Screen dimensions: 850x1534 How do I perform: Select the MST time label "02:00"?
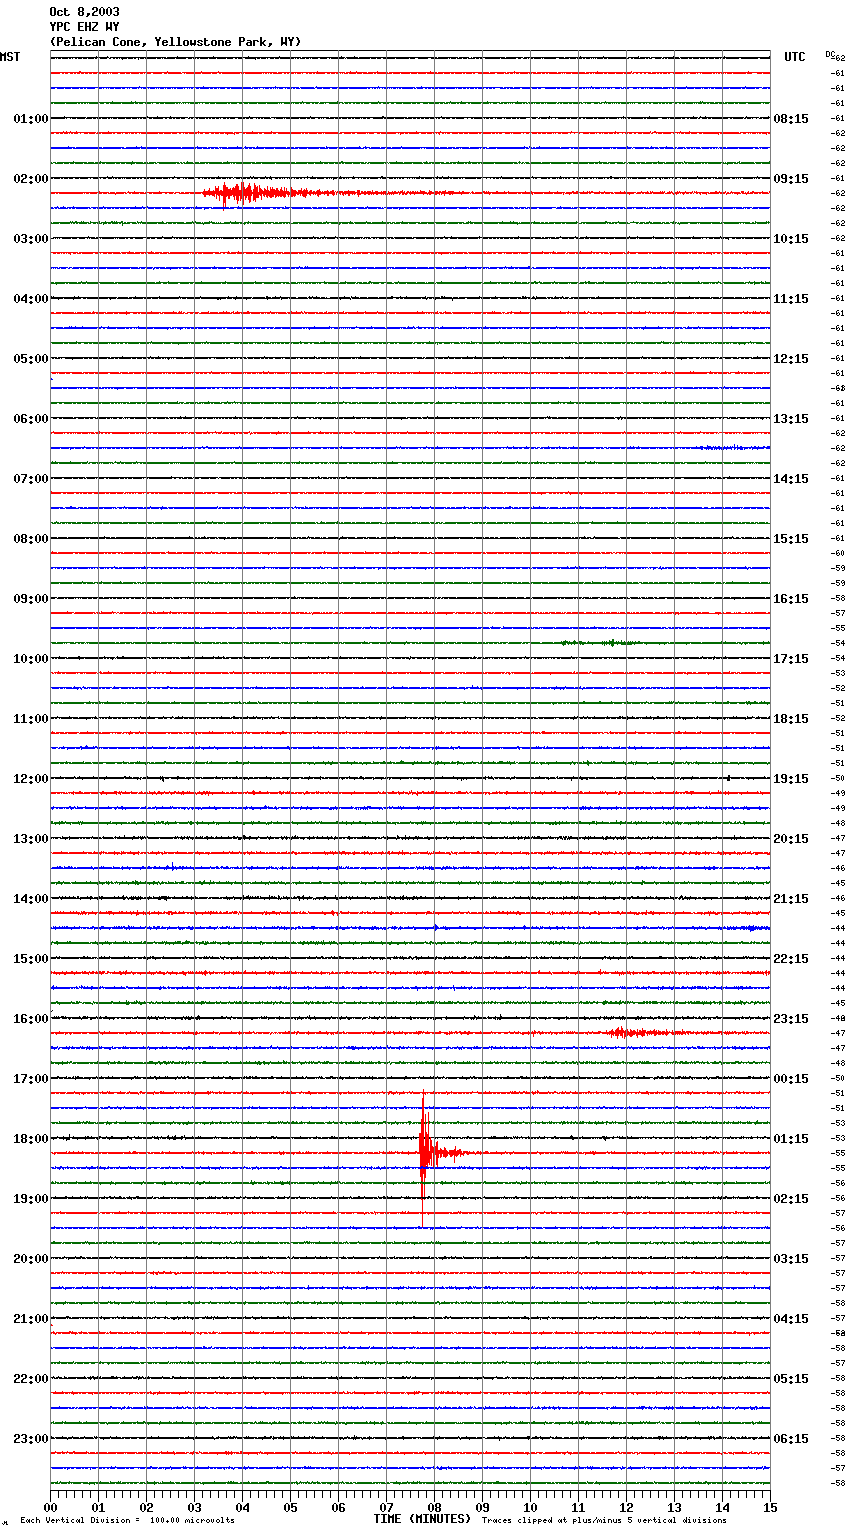pyautogui.click(x=31, y=179)
